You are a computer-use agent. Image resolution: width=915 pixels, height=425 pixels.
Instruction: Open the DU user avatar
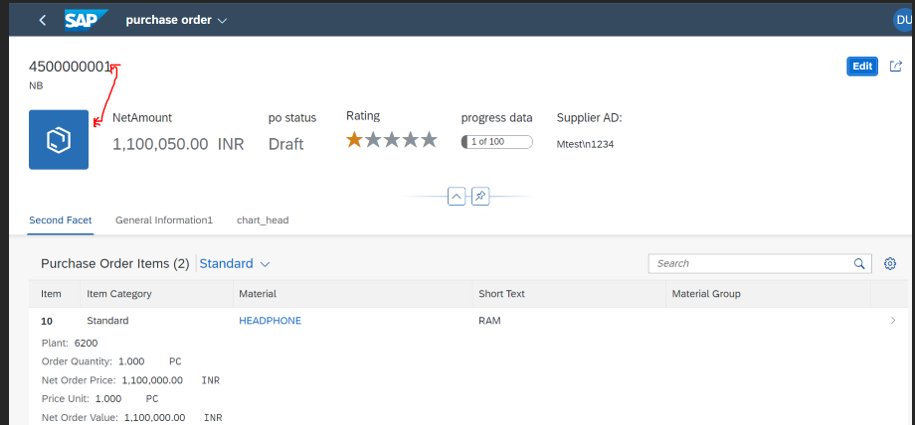pyautogui.click(x=904, y=20)
